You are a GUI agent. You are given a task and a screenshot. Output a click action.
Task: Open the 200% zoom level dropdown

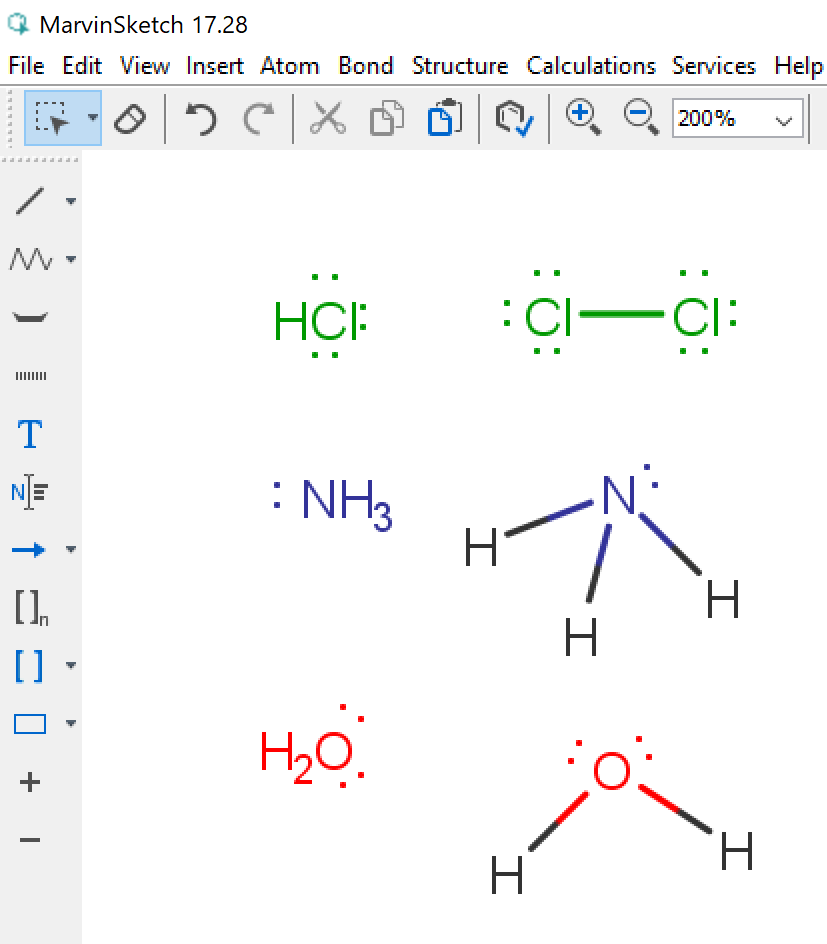[786, 120]
